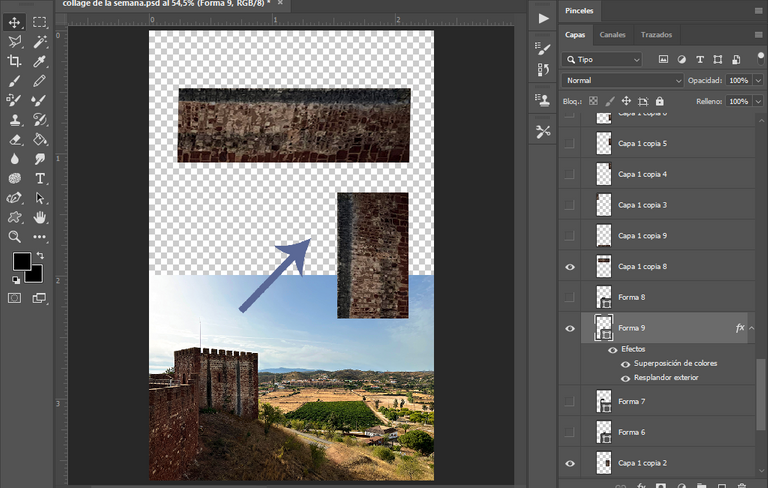Choose the Polygonal Lasso tool
The image size is (768, 488).
point(14,42)
